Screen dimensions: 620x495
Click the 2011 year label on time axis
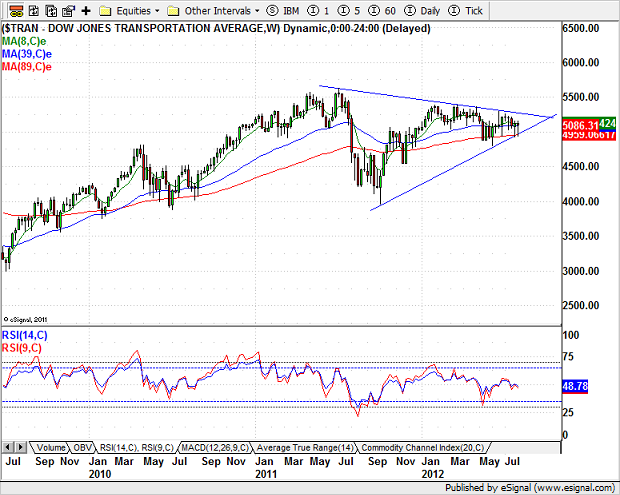point(266,474)
